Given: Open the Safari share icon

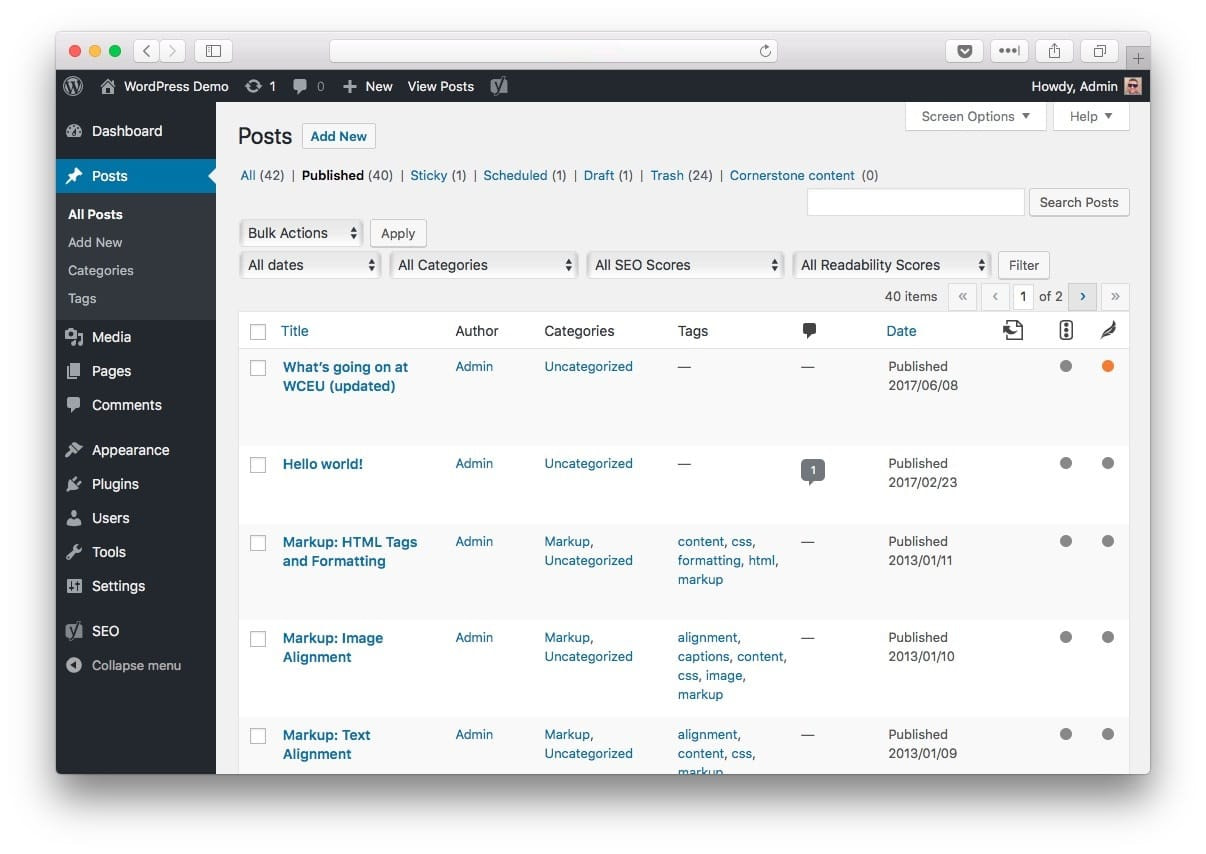Looking at the screenshot, I should click(x=1054, y=51).
